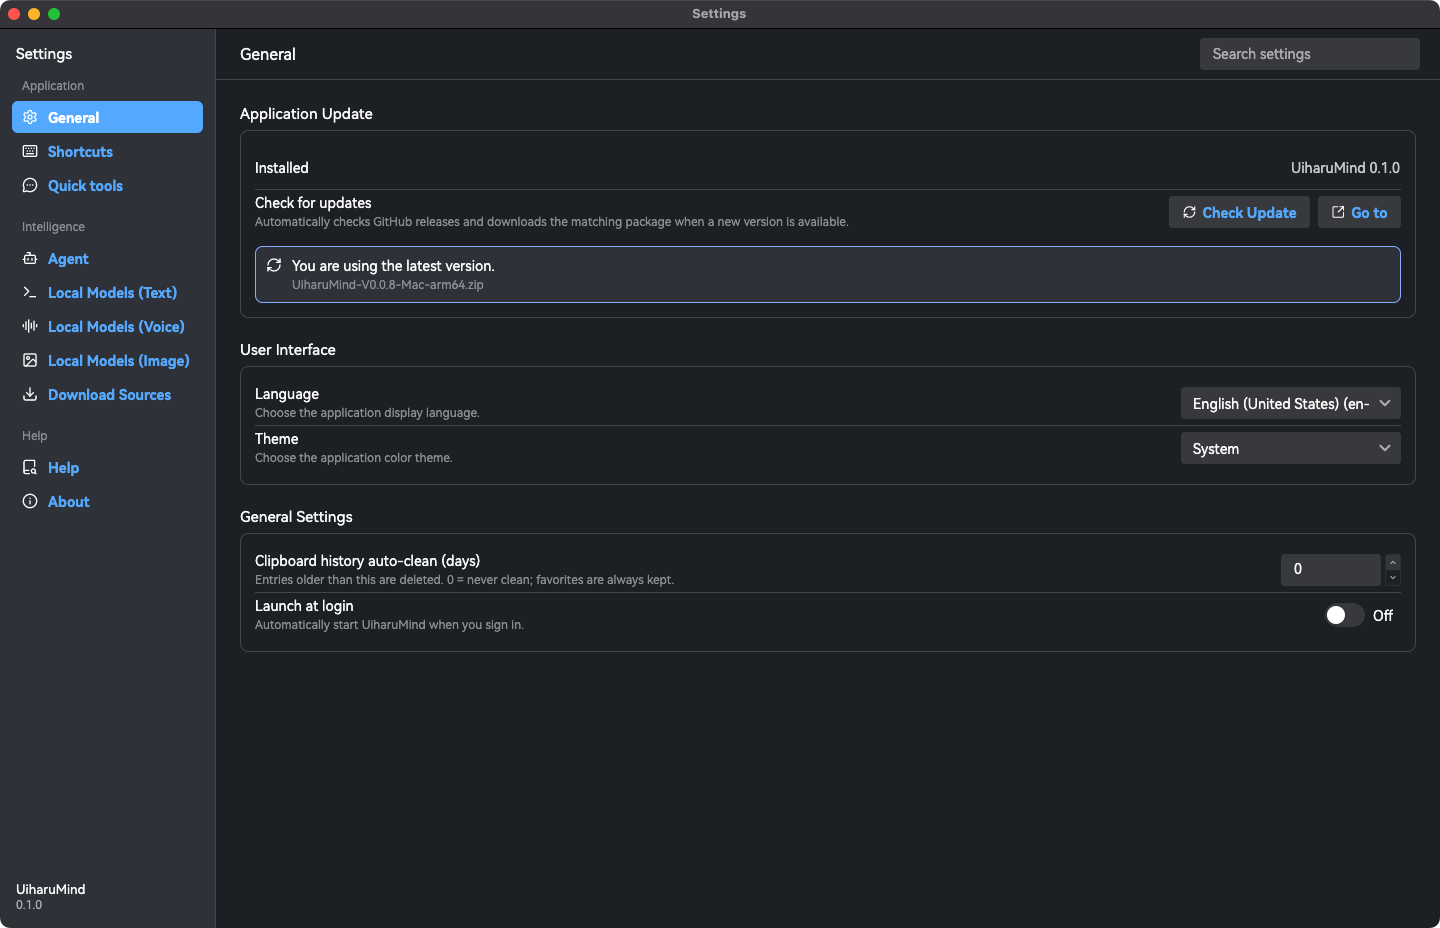Click the General gear icon in sidebar
The image size is (1440, 928).
(x=30, y=117)
